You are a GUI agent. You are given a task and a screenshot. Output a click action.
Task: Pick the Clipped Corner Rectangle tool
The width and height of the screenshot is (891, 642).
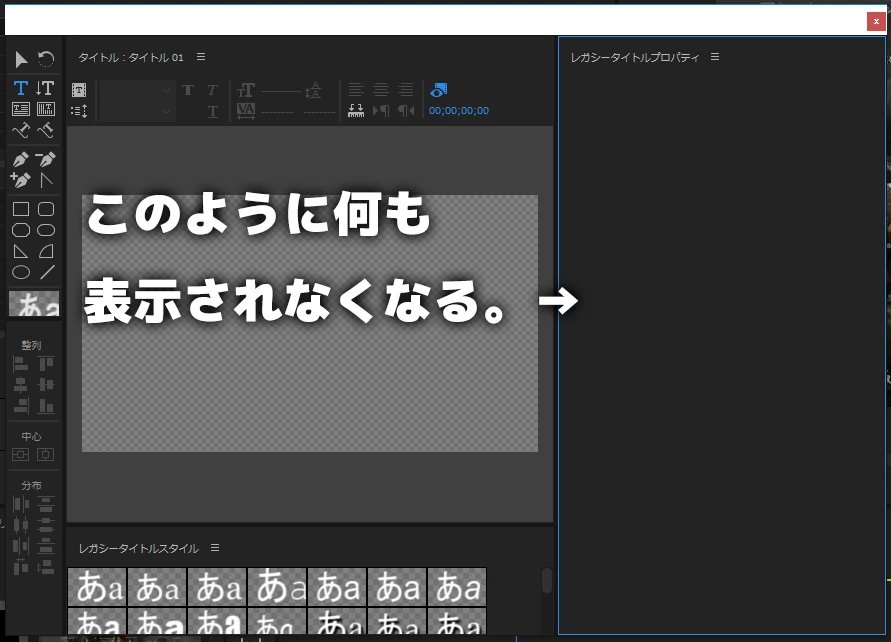[x=21, y=230]
